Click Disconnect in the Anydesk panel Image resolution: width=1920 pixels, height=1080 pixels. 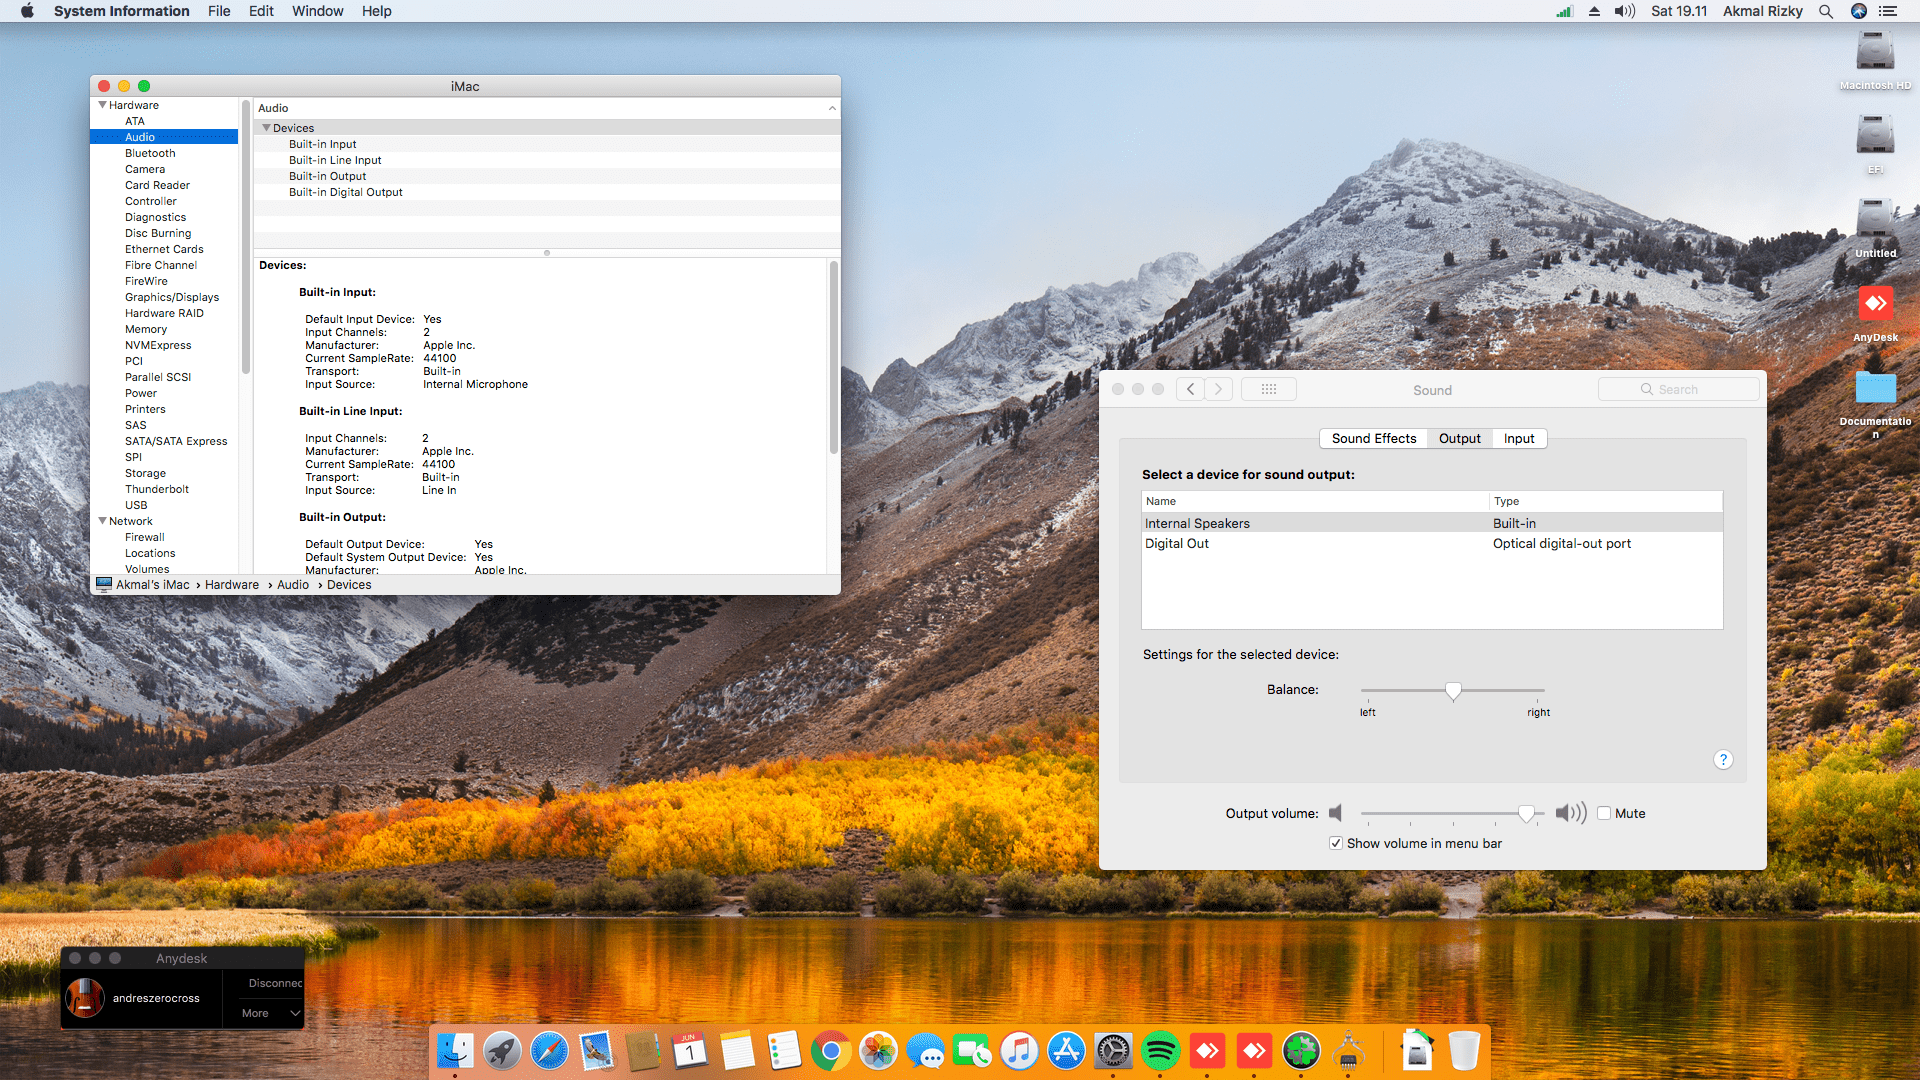(x=274, y=983)
